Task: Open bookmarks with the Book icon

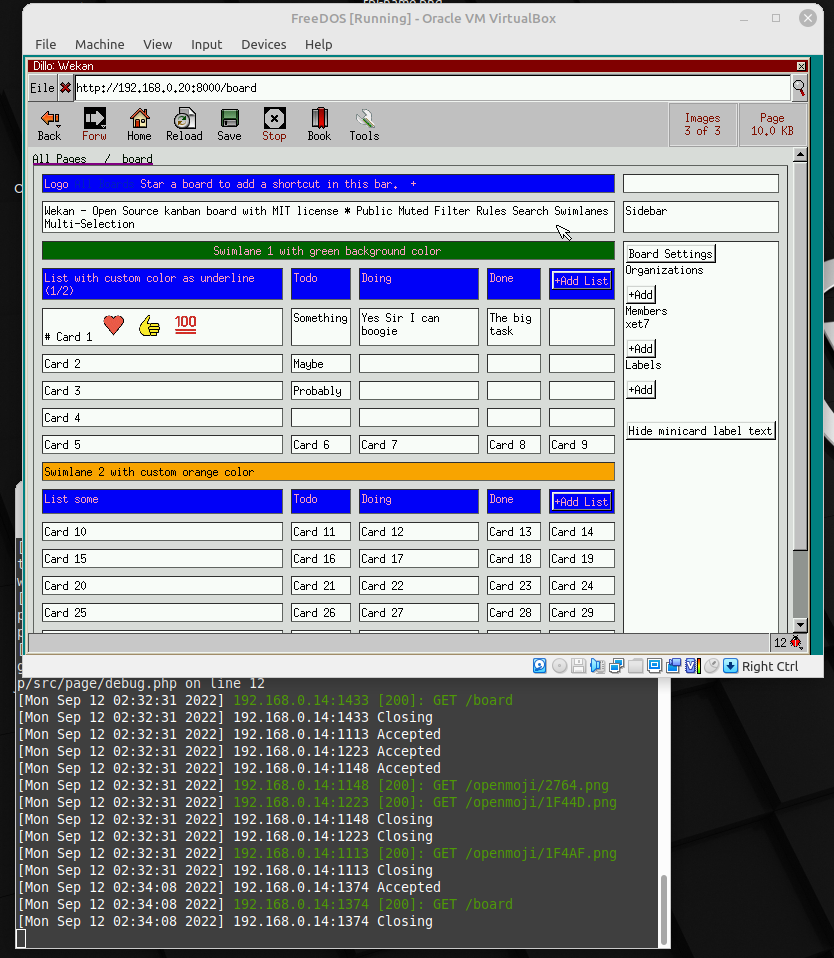Action: (319, 125)
